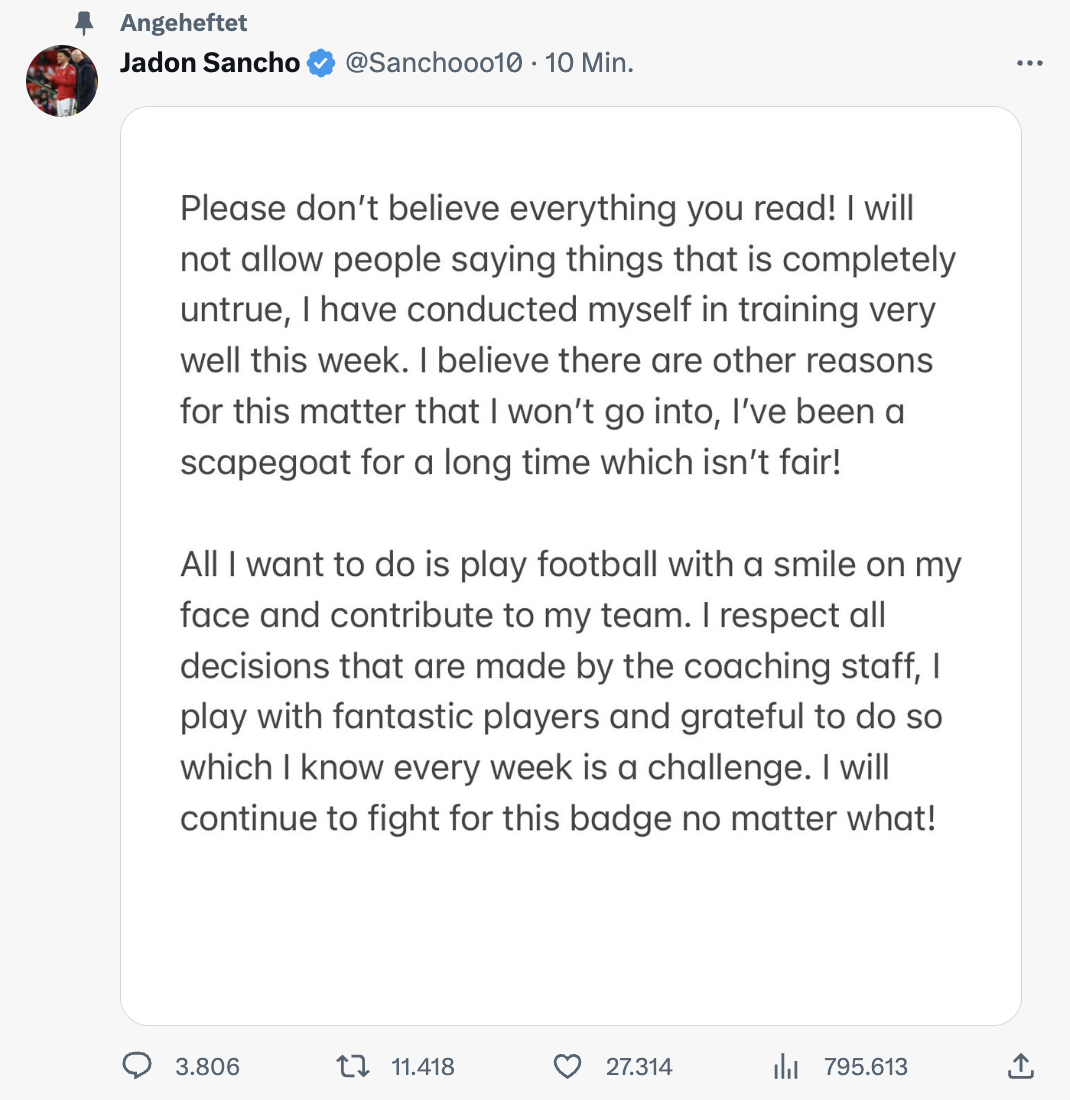Click the reply speech bubble icon

click(x=135, y=1067)
